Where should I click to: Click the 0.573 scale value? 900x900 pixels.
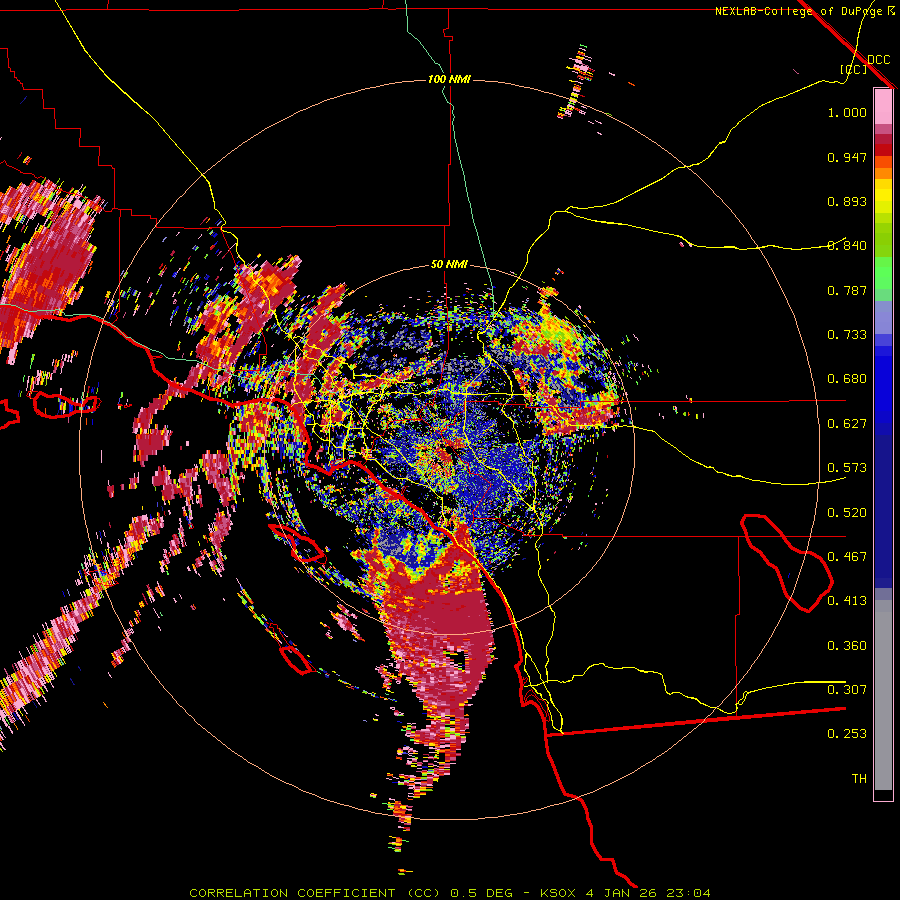(x=847, y=468)
